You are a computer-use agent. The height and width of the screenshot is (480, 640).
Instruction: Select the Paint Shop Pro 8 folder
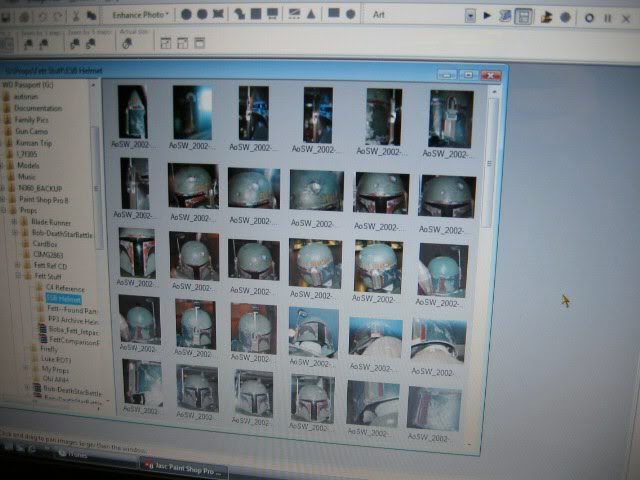tap(44, 200)
